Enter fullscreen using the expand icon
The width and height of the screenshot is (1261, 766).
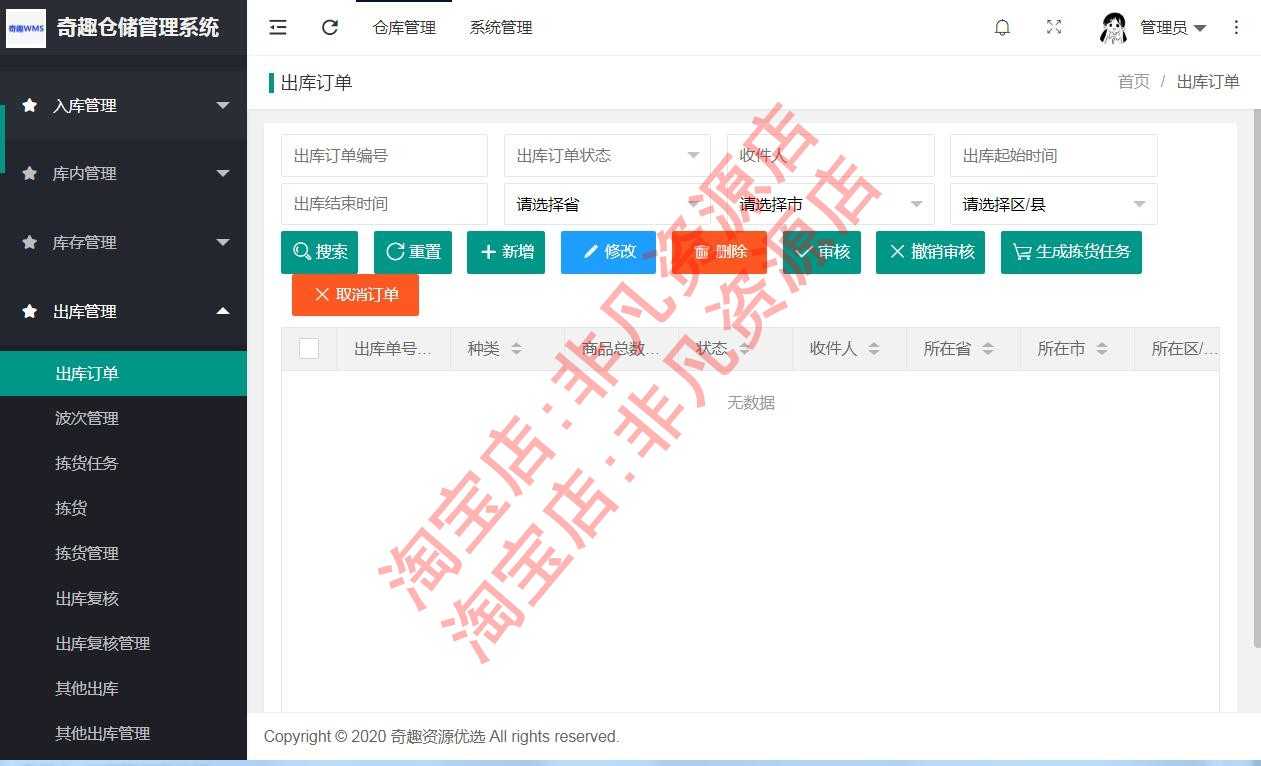coord(1054,27)
